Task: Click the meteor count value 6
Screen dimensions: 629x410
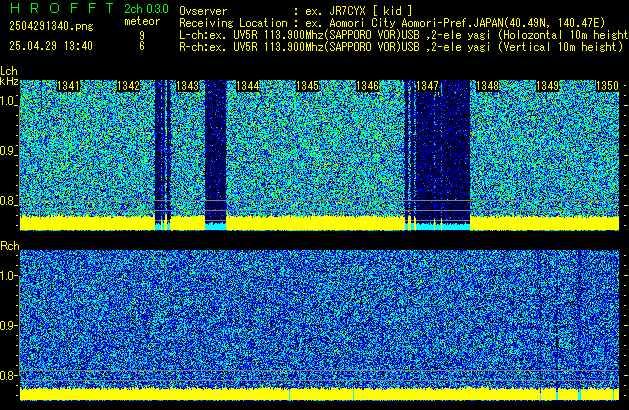Action: 142,46
